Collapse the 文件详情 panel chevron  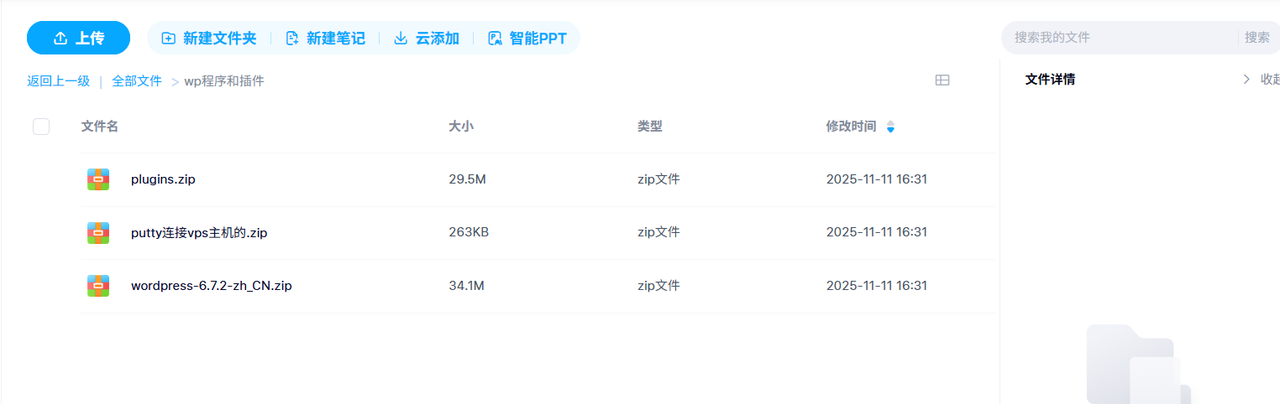click(1246, 79)
